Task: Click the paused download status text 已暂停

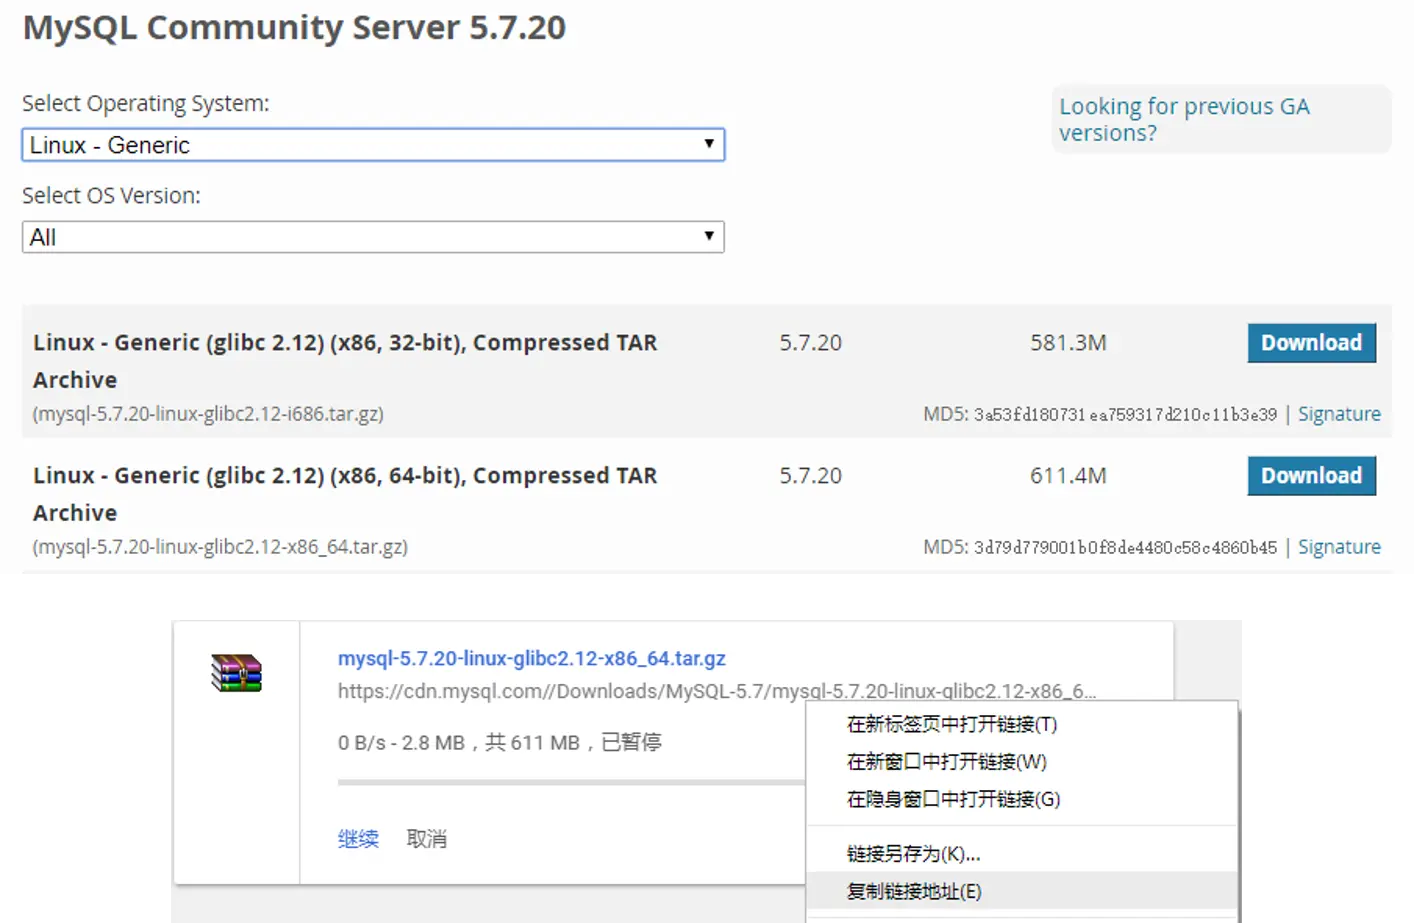Action: click(x=631, y=742)
